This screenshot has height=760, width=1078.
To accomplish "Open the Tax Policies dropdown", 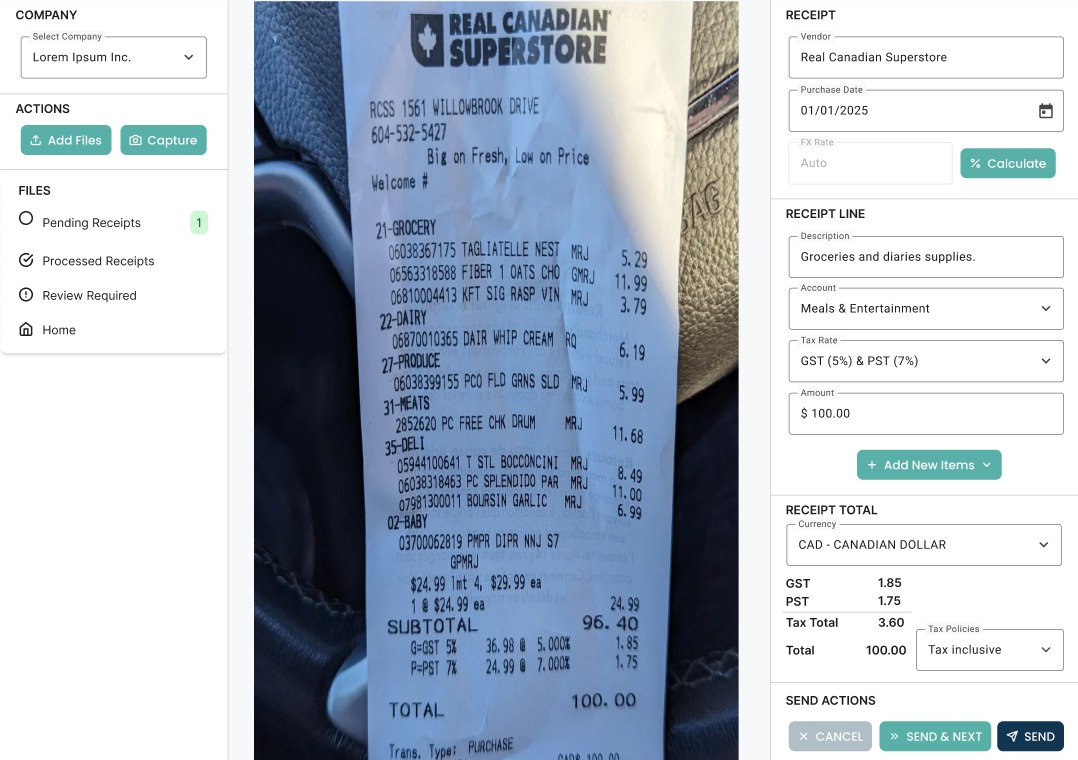I will pos(989,650).
